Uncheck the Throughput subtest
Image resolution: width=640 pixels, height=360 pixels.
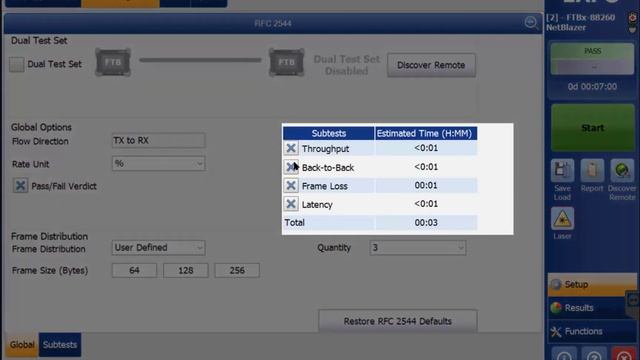(x=291, y=148)
